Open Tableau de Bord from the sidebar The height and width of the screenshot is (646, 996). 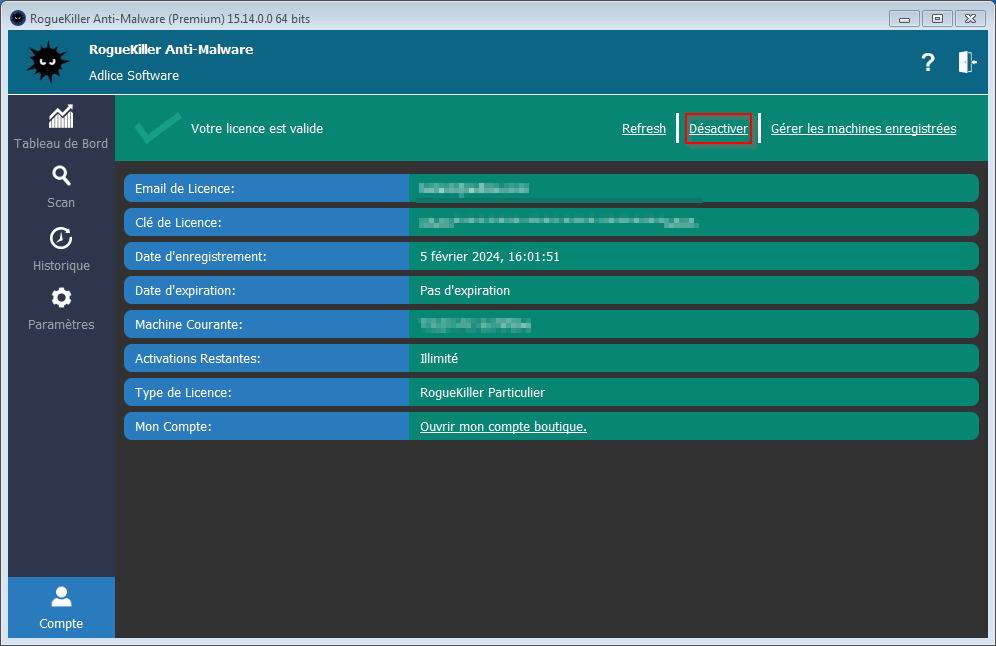[61, 127]
